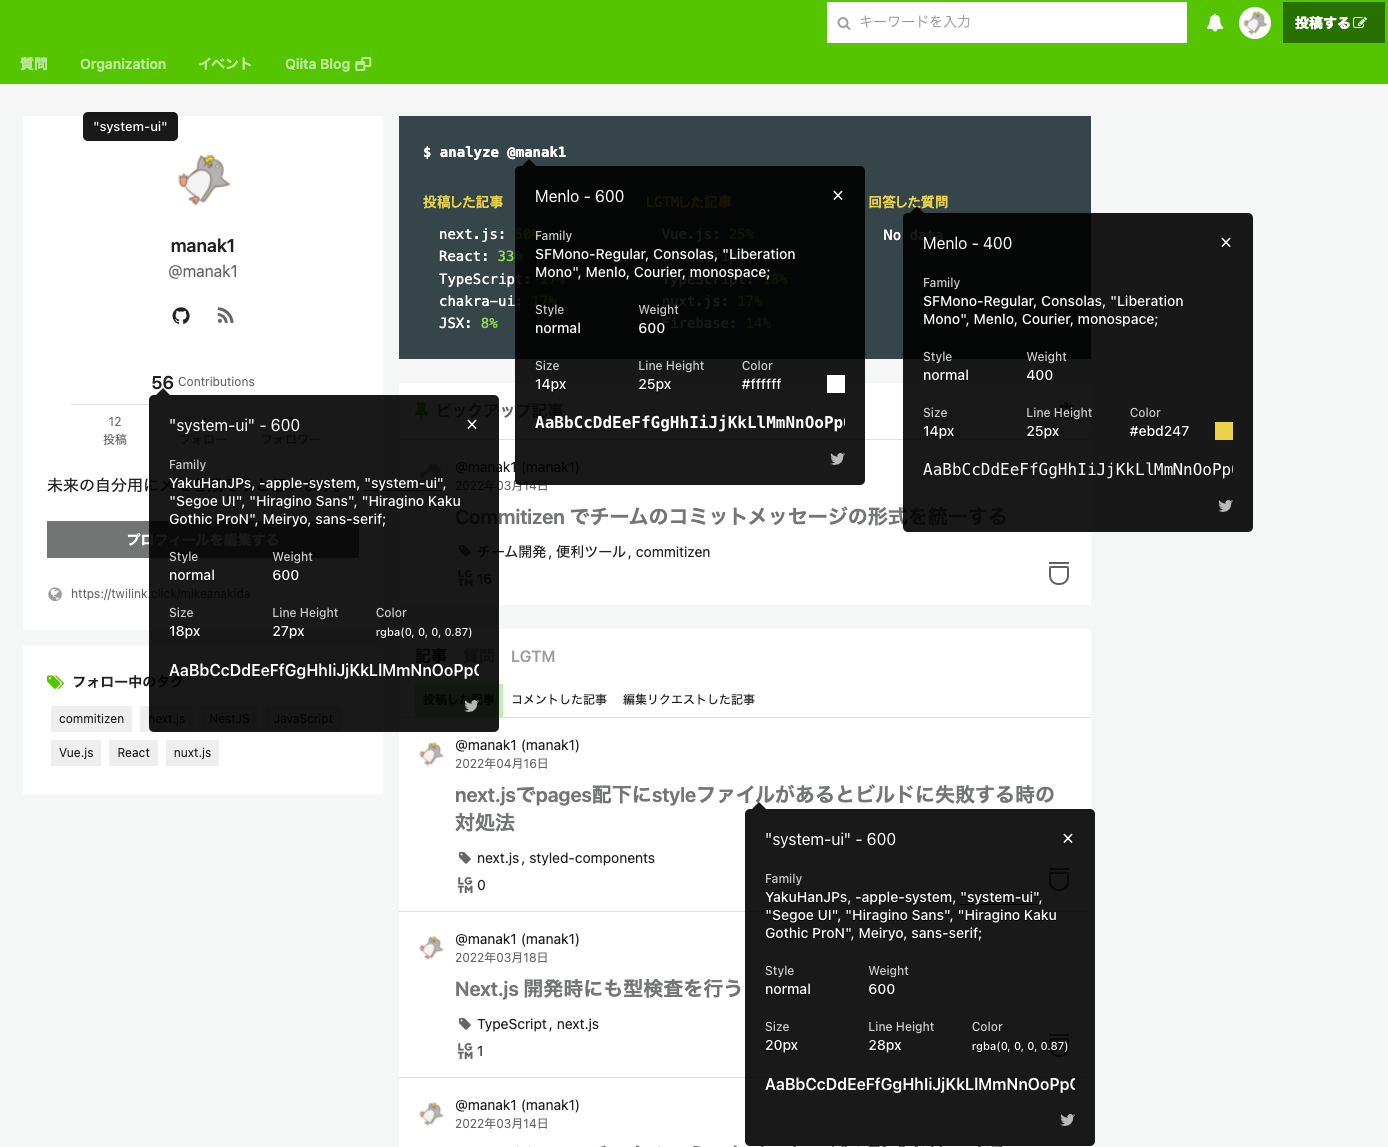Focus the キーワードを入力 search field
The image size is (1388, 1147).
click(1007, 22)
